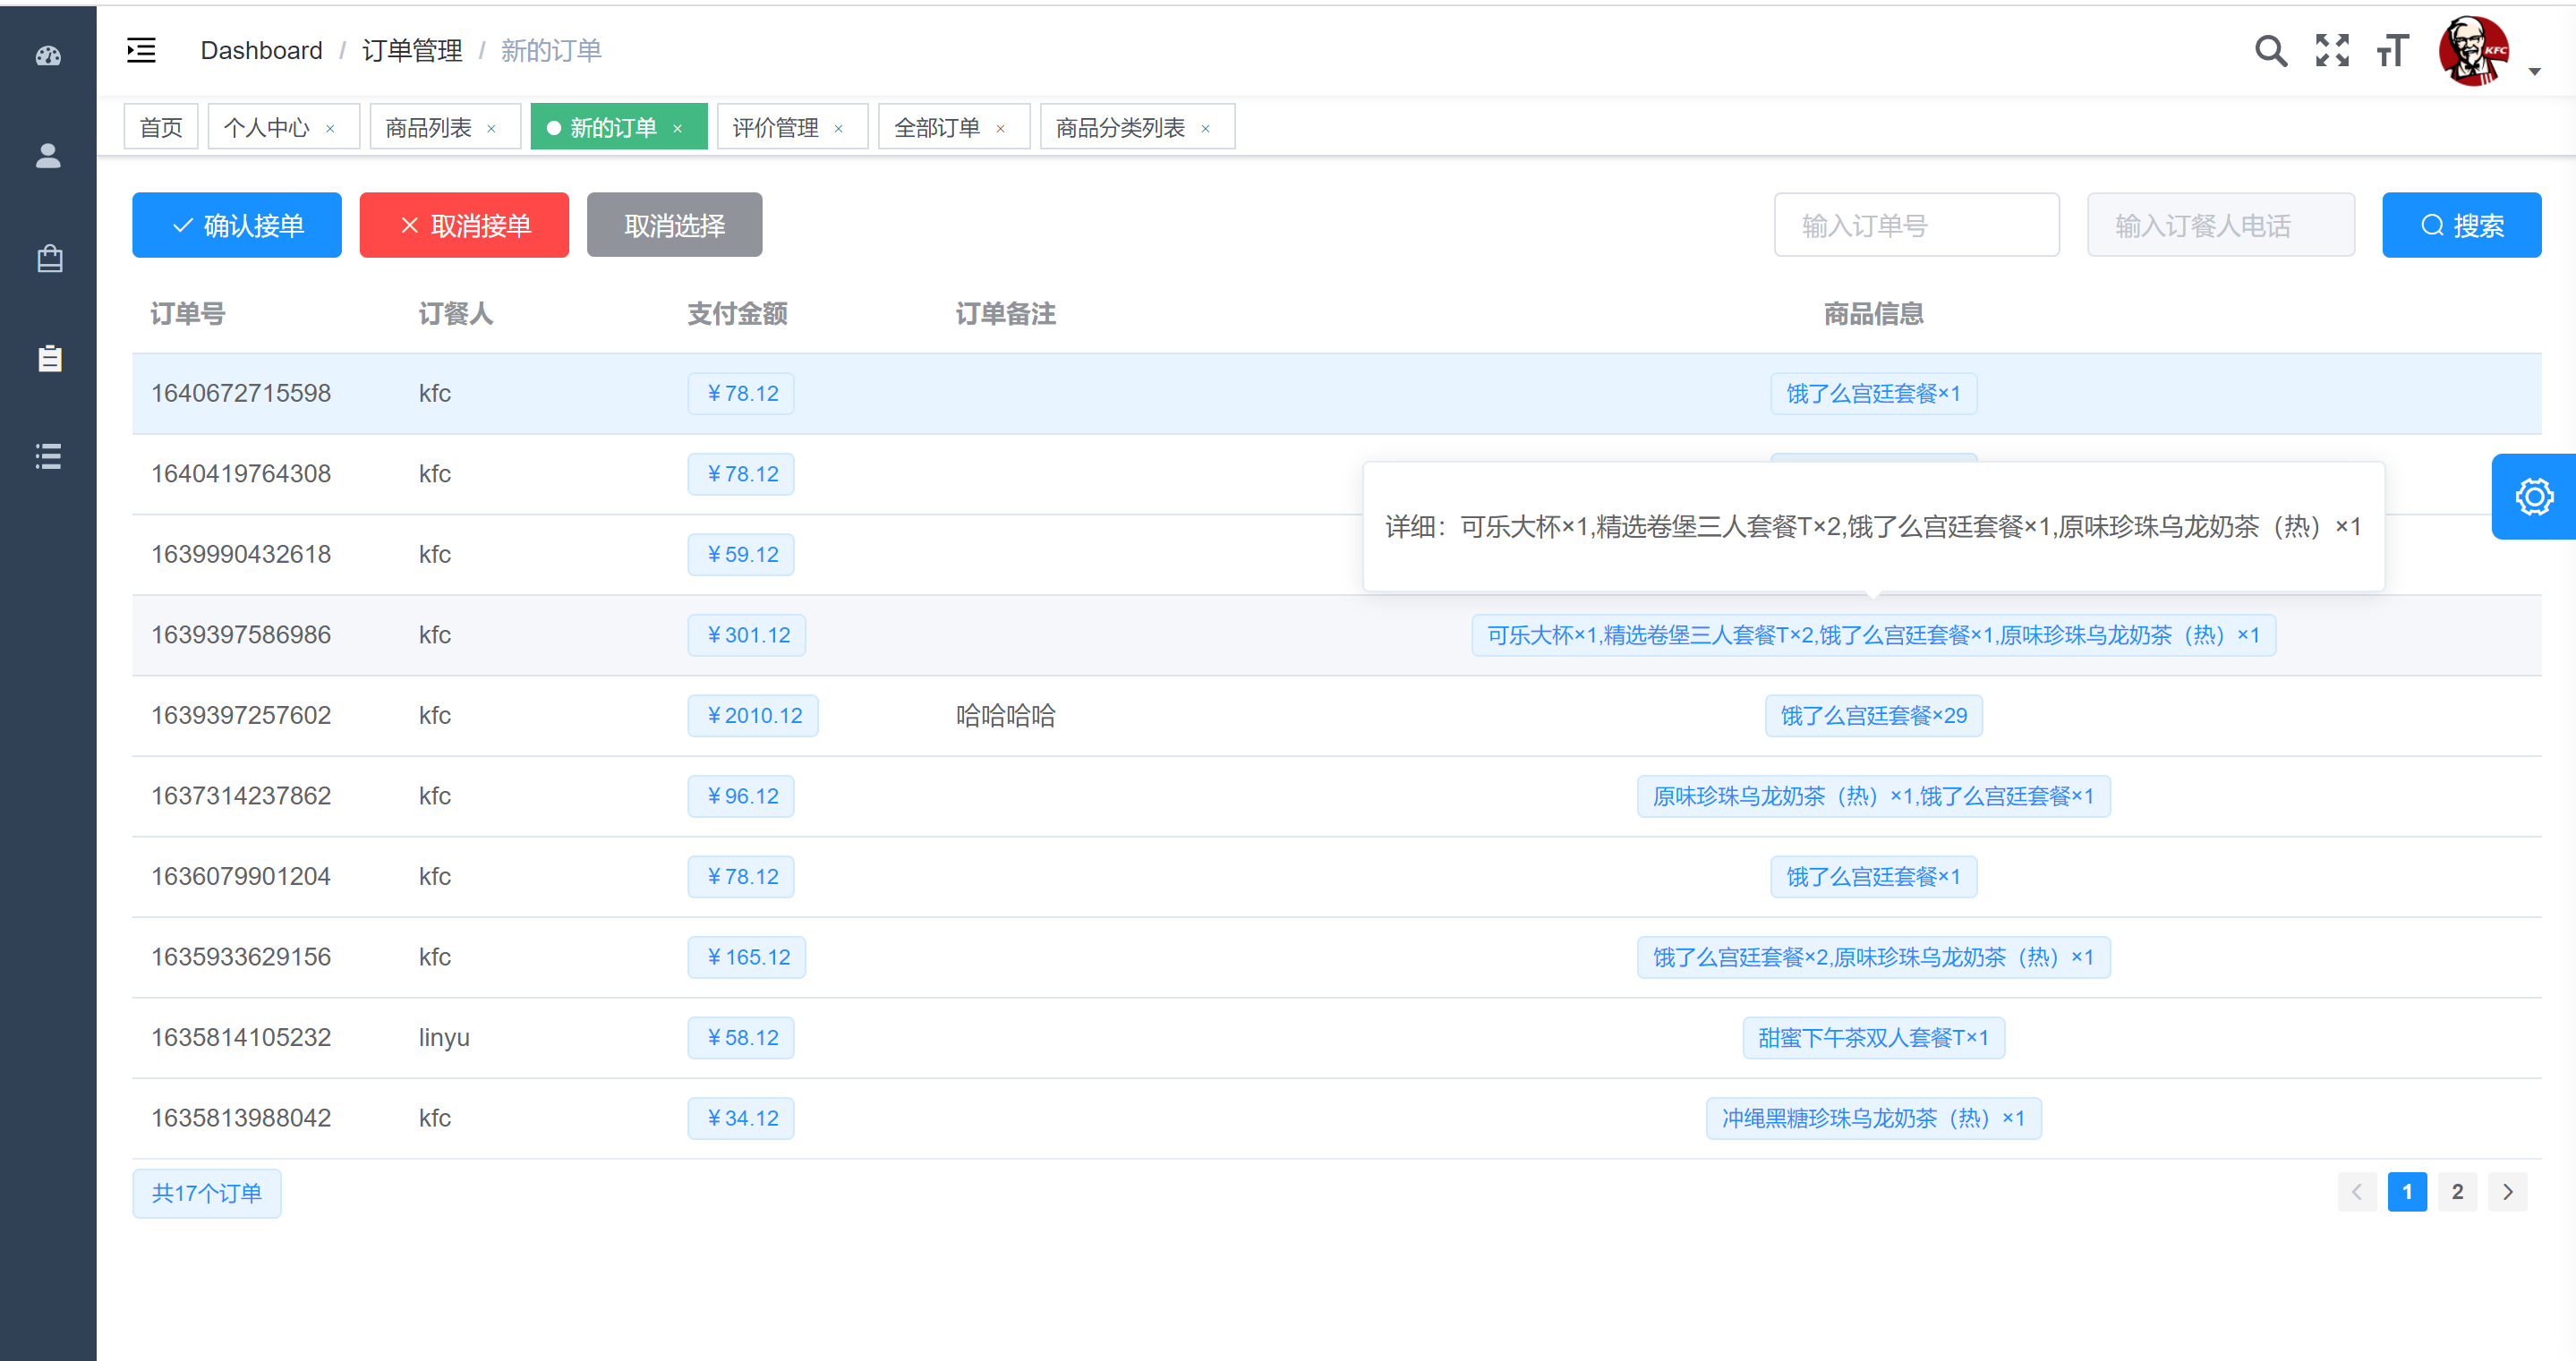Expand the KFC avatar dropdown arrow

(2534, 72)
